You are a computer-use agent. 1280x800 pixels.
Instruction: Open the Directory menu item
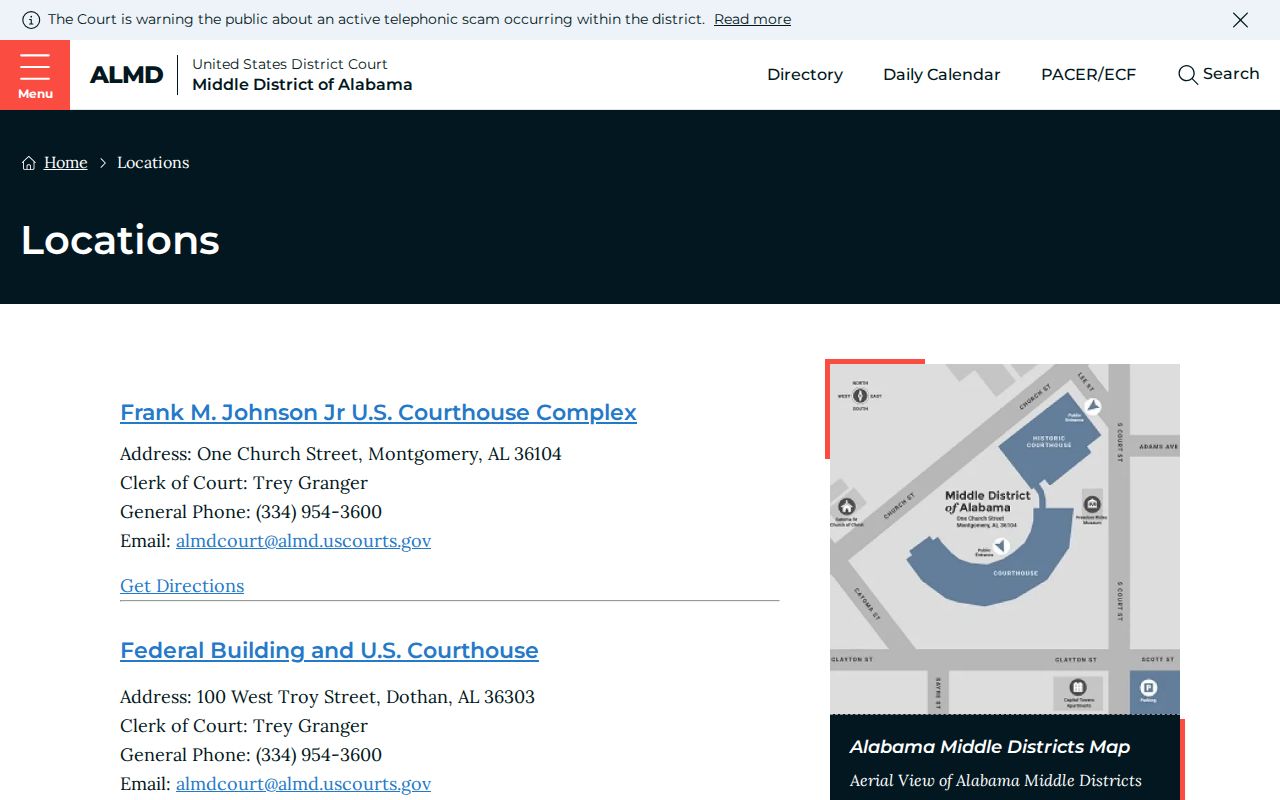(805, 75)
